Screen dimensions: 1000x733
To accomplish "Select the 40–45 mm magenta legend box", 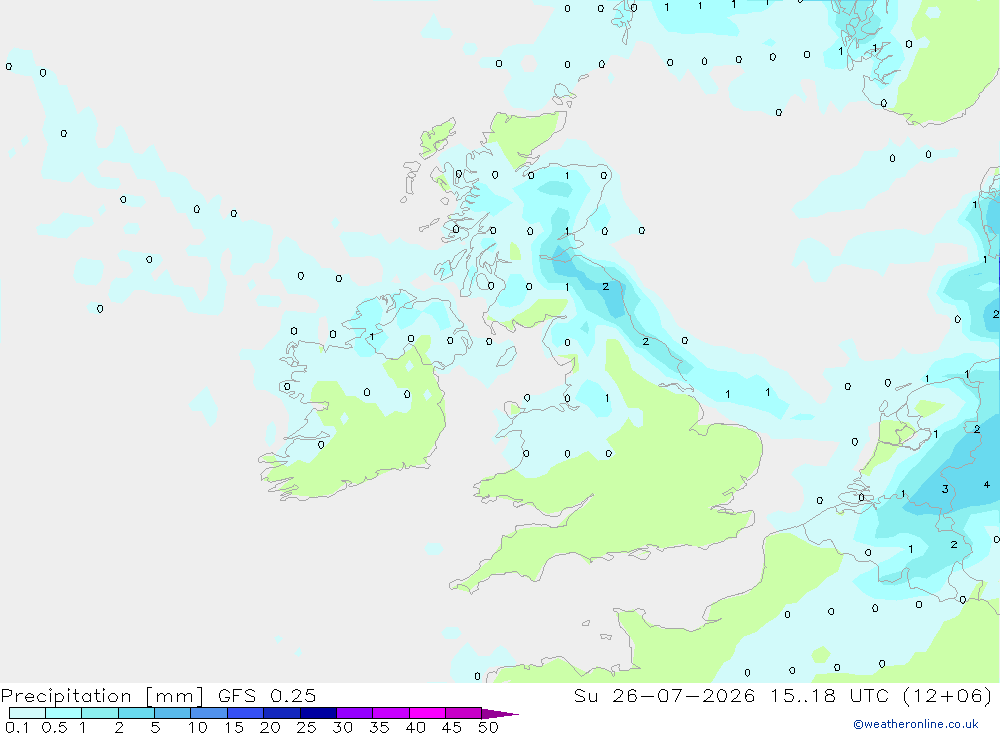I will [427, 713].
